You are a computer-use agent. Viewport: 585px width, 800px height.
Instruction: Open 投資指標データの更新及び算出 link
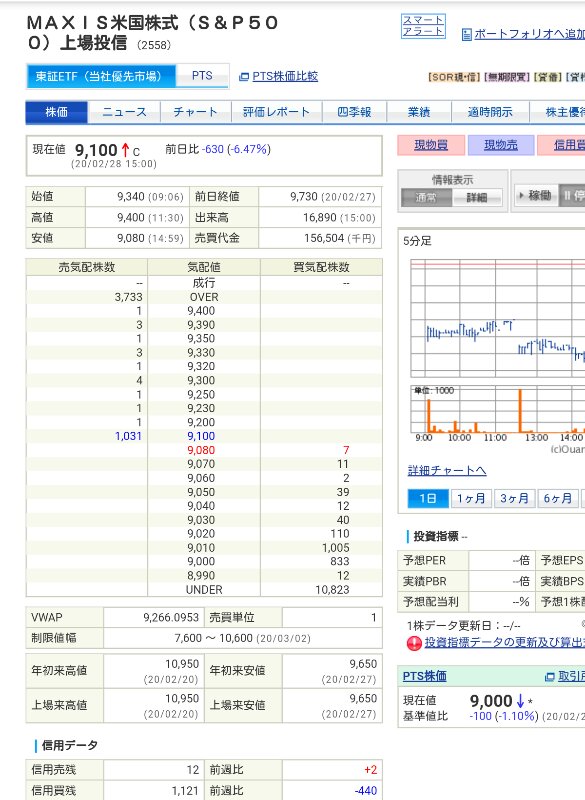[505, 642]
